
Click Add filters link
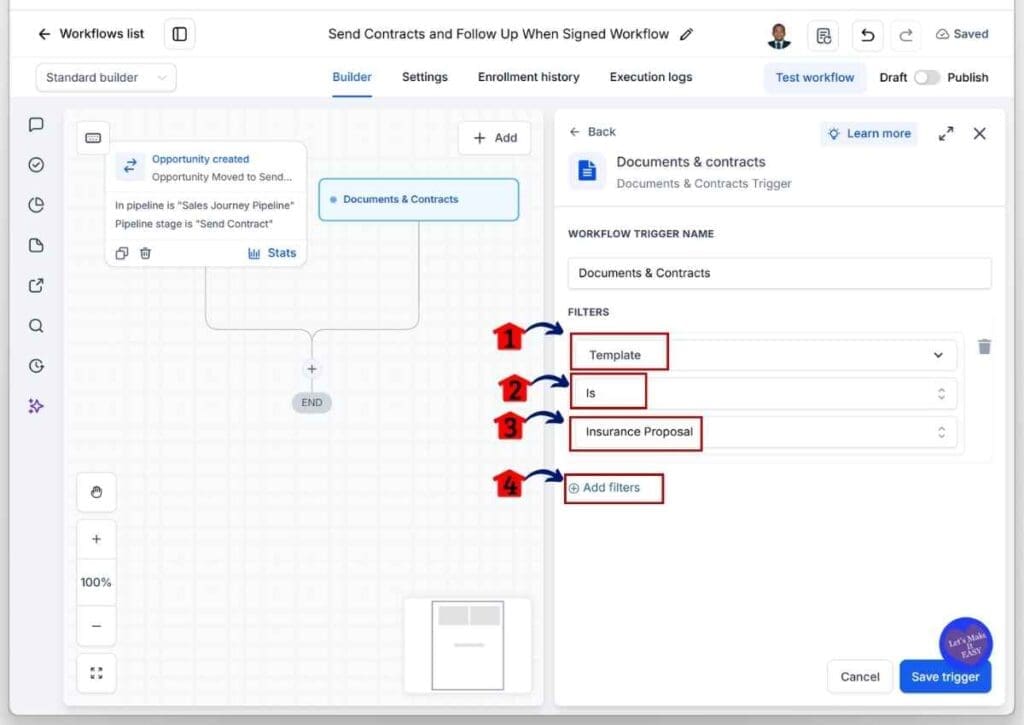point(605,488)
